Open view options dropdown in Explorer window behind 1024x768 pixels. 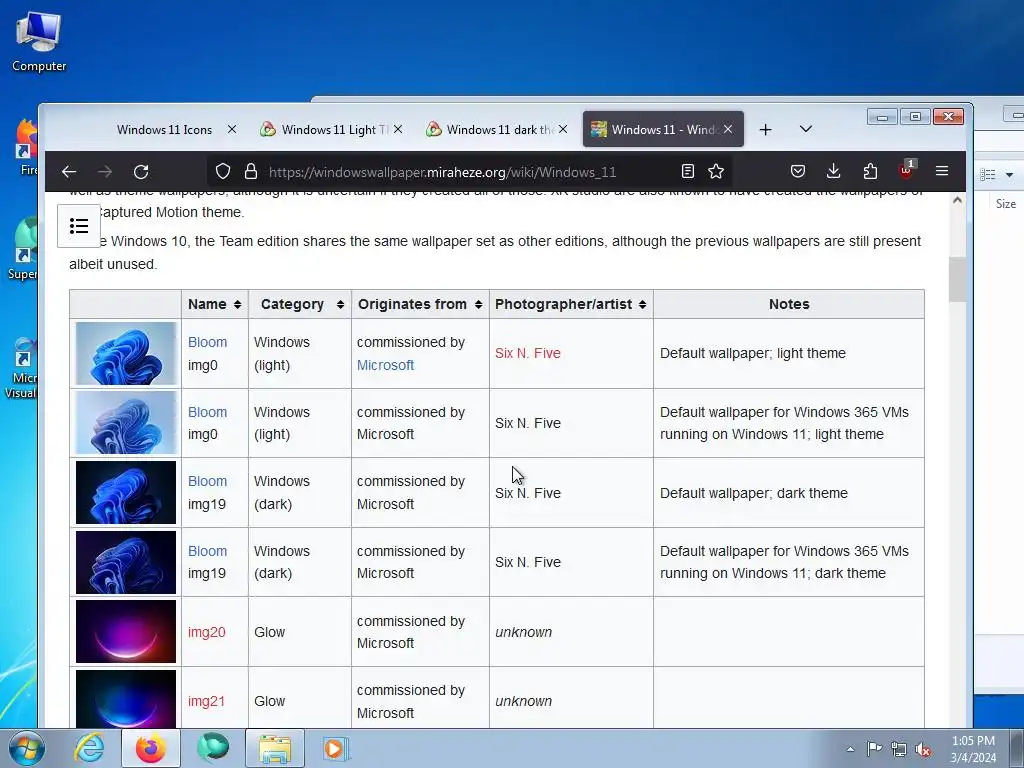point(1010,174)
